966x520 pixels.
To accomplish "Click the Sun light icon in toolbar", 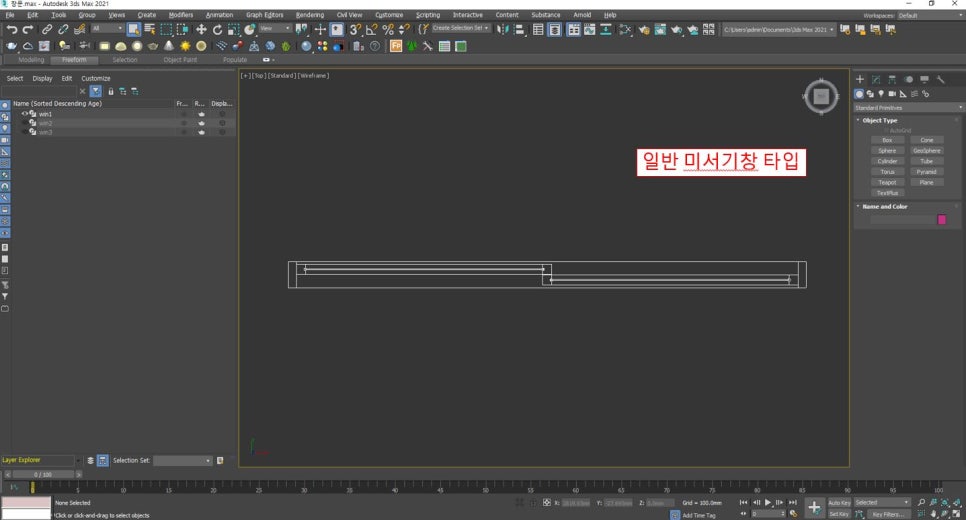I will (185, 46).
